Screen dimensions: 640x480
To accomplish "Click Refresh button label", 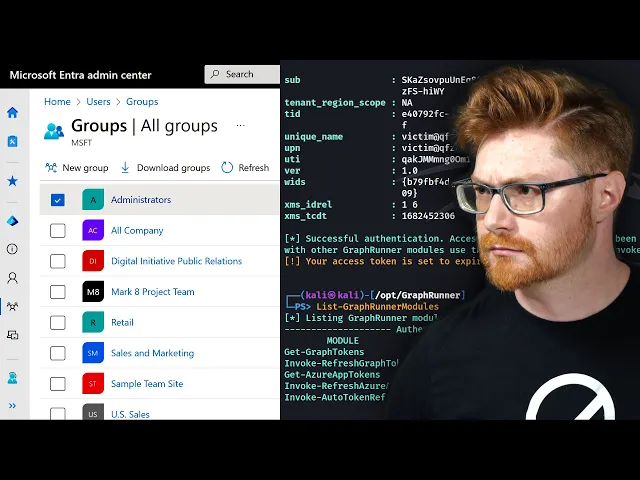I will pos(253,168).
